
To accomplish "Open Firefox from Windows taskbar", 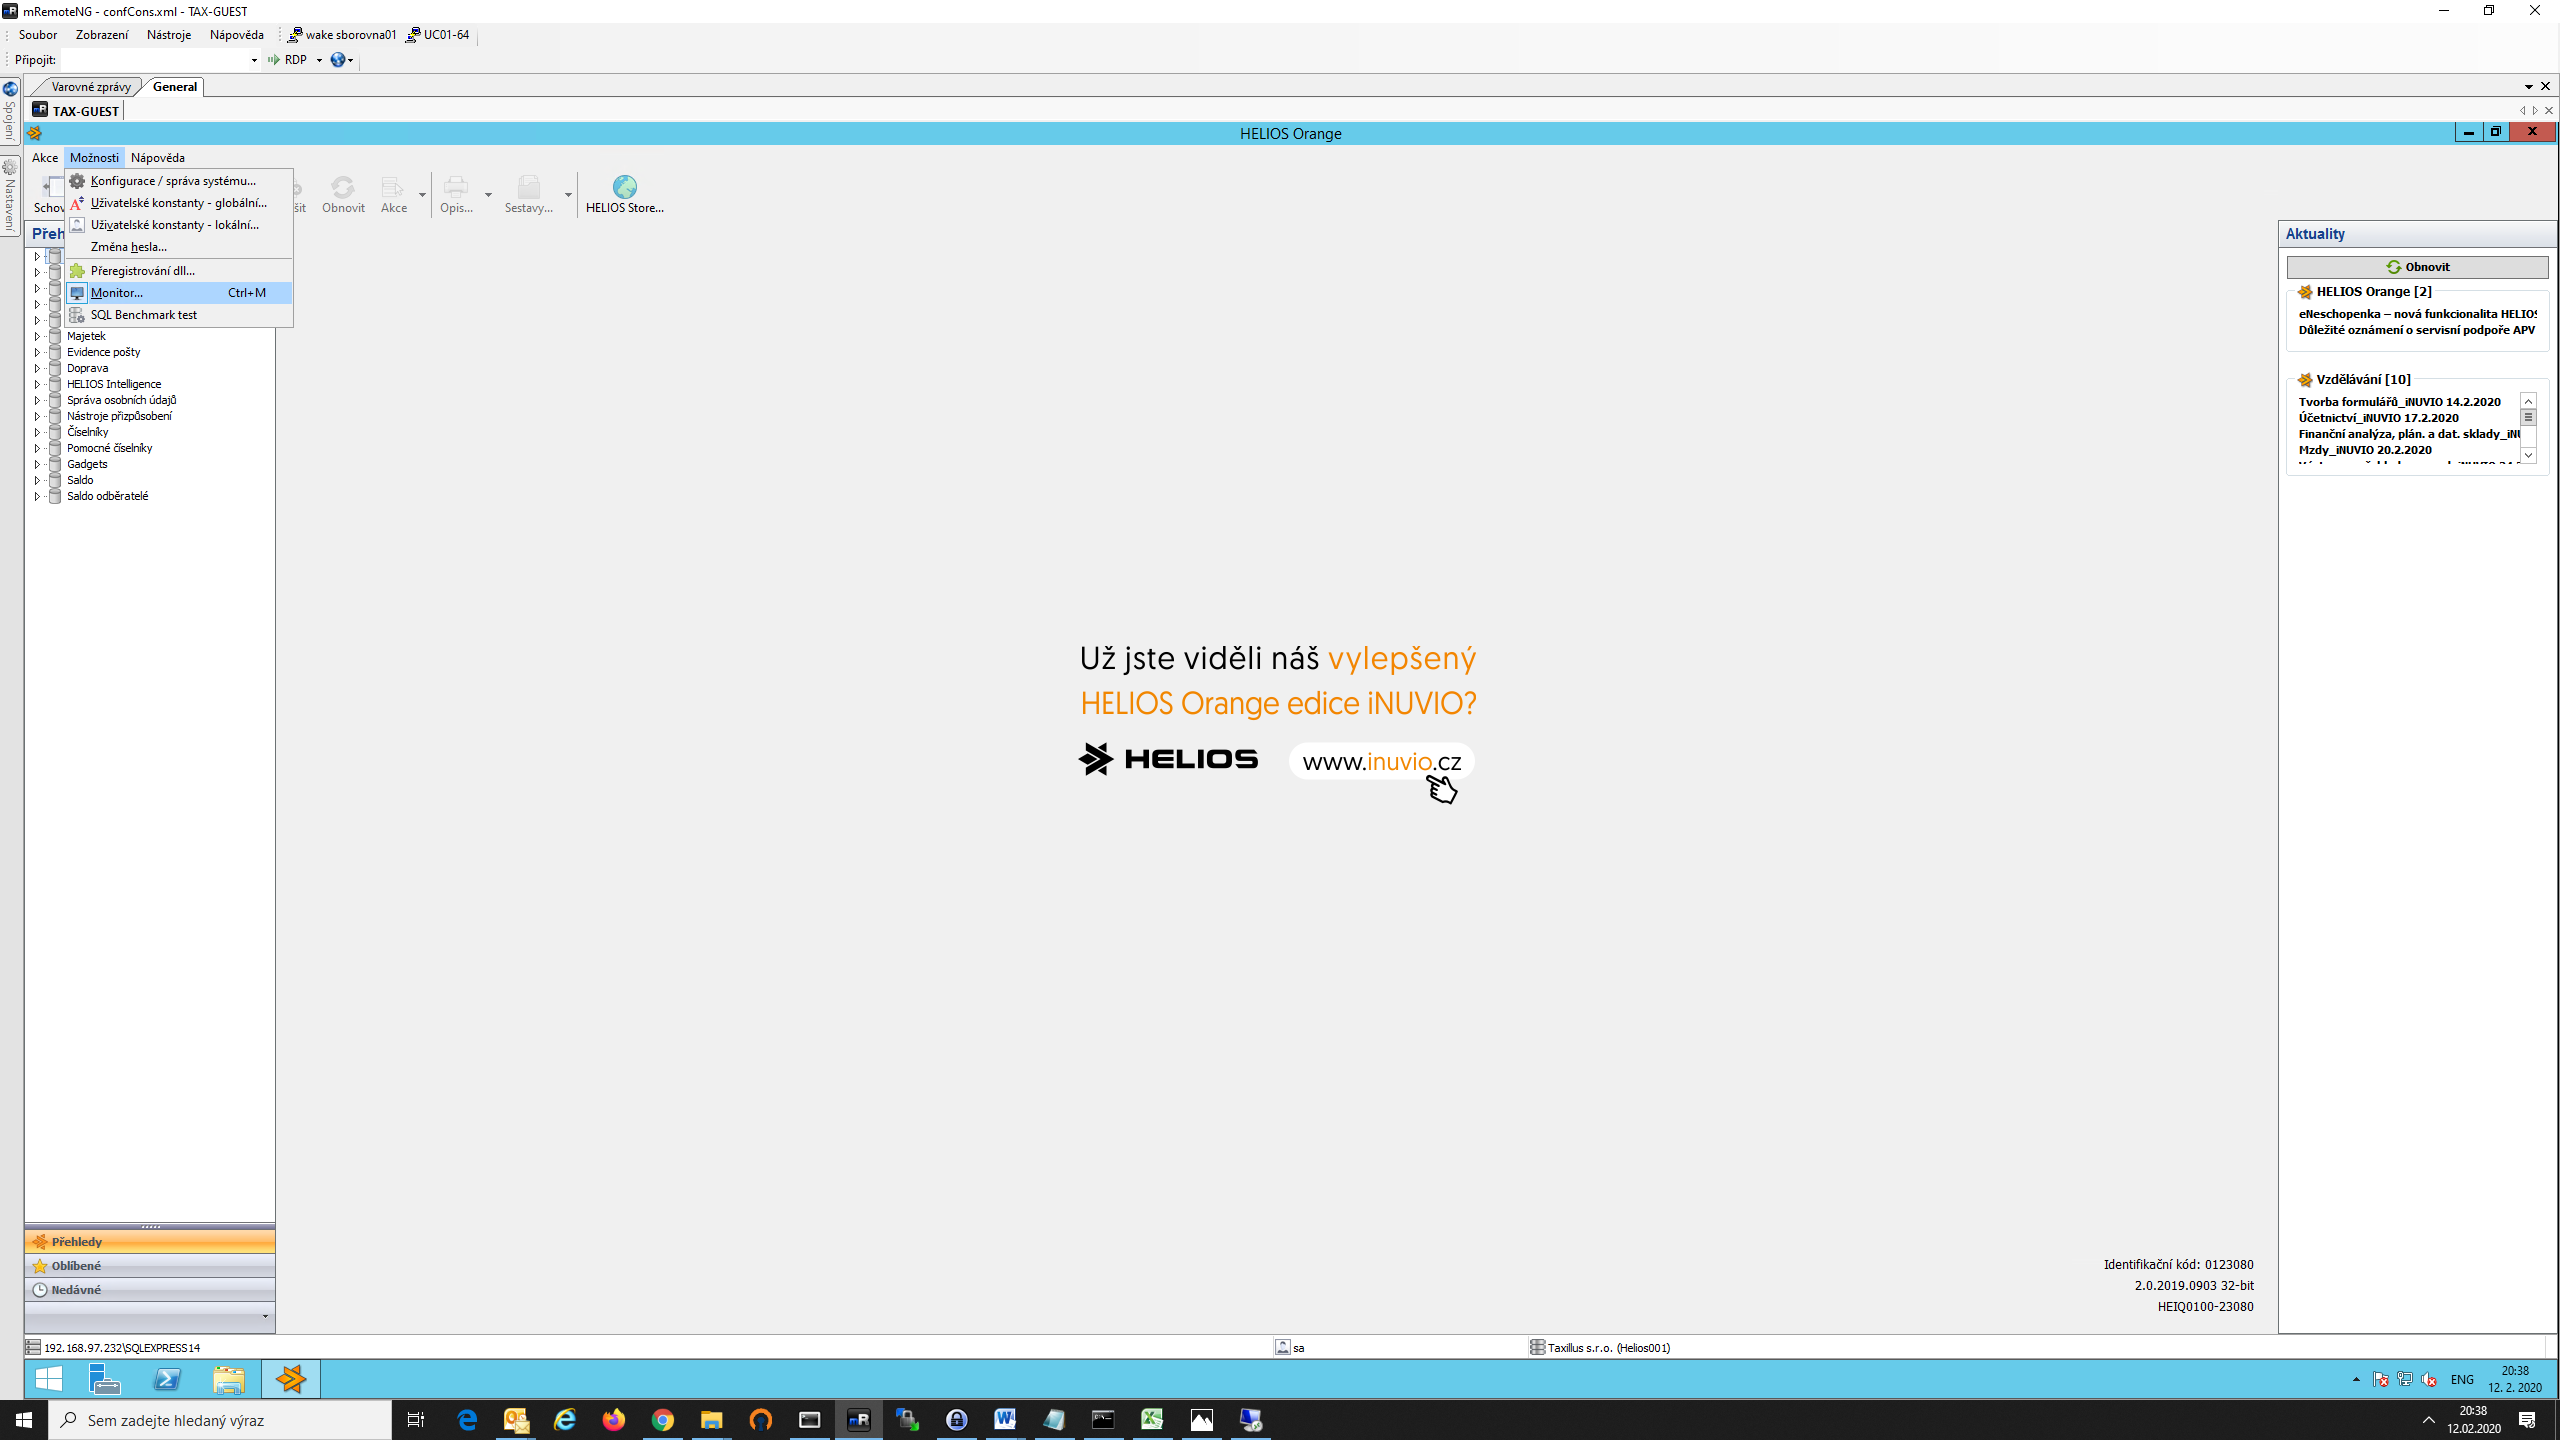I will 613,1419.
